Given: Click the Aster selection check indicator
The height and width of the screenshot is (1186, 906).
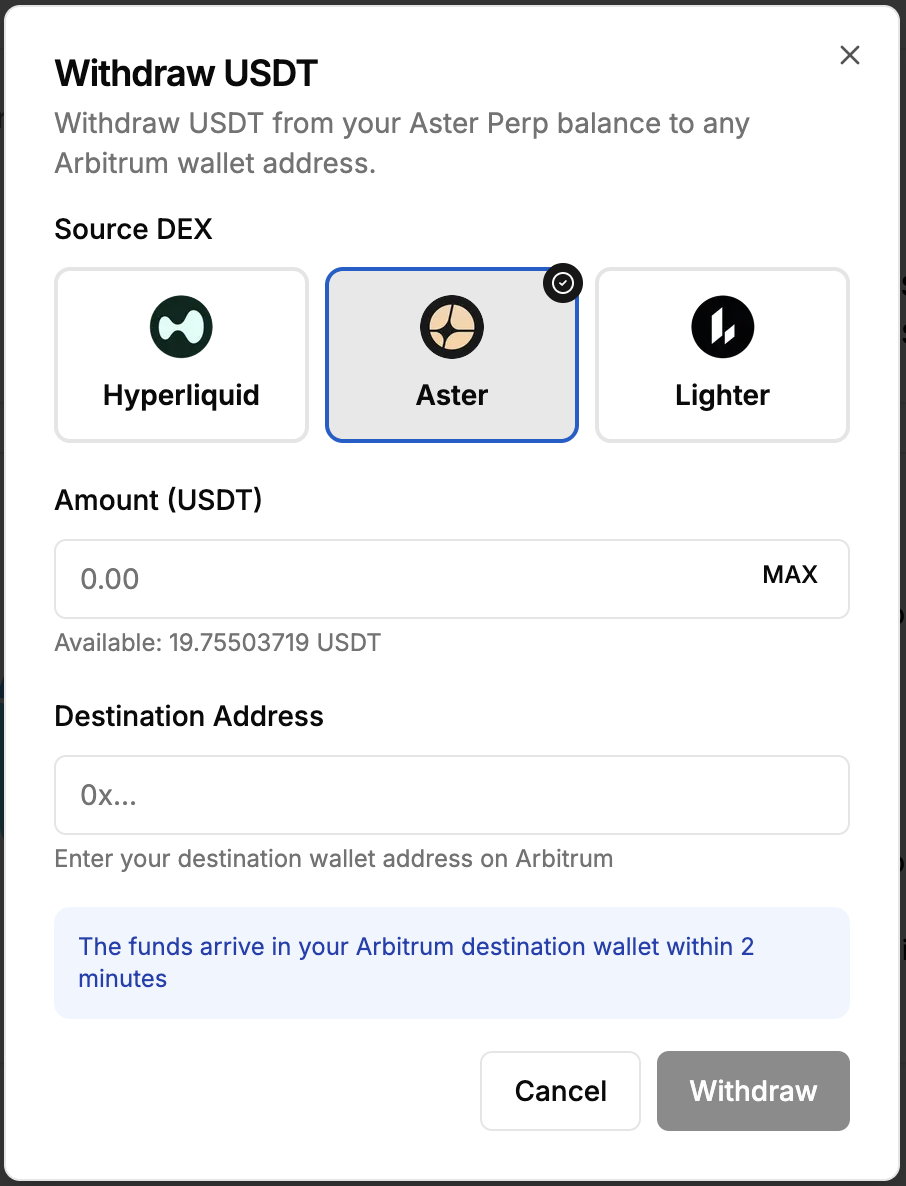Looking at the screenshot, I should tap(563, 283).
